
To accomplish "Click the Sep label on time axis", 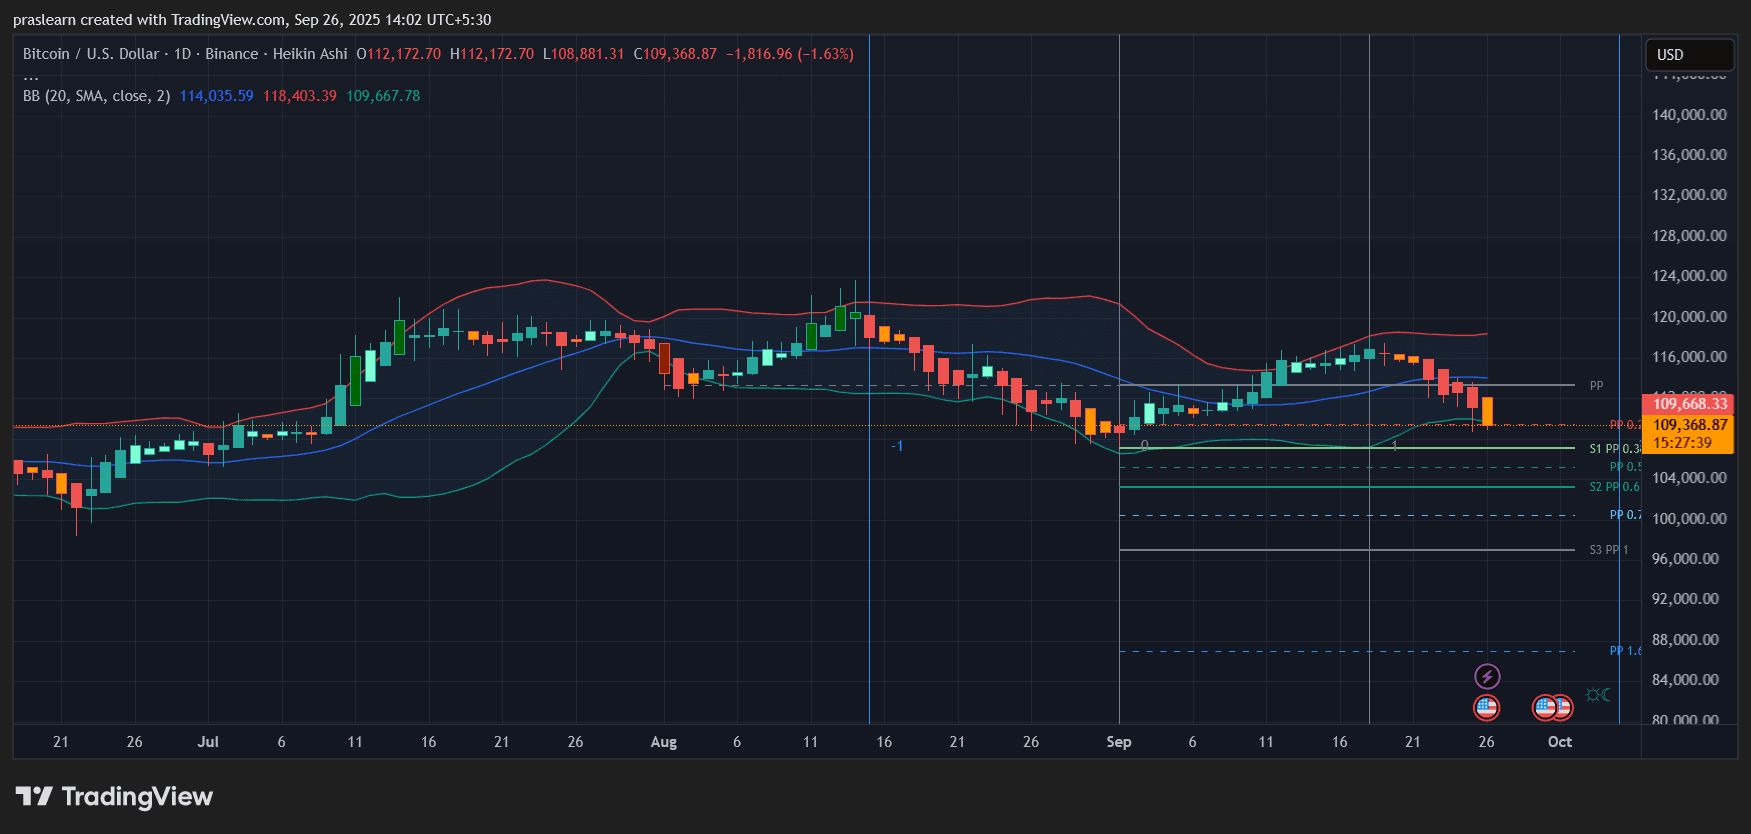I will click(1118, 742).
